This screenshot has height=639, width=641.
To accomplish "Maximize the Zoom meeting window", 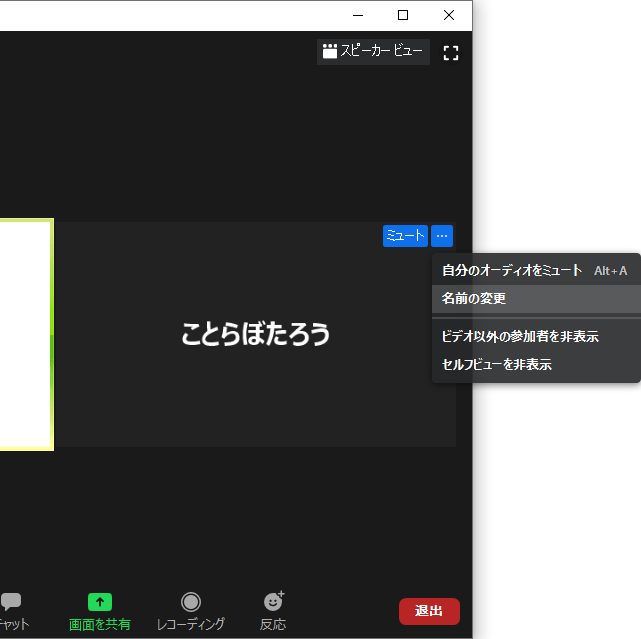I will point(403,15).
